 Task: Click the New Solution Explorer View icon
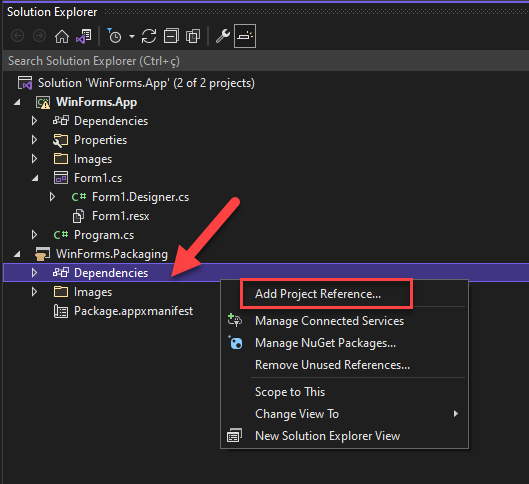(x=235, y=436)
